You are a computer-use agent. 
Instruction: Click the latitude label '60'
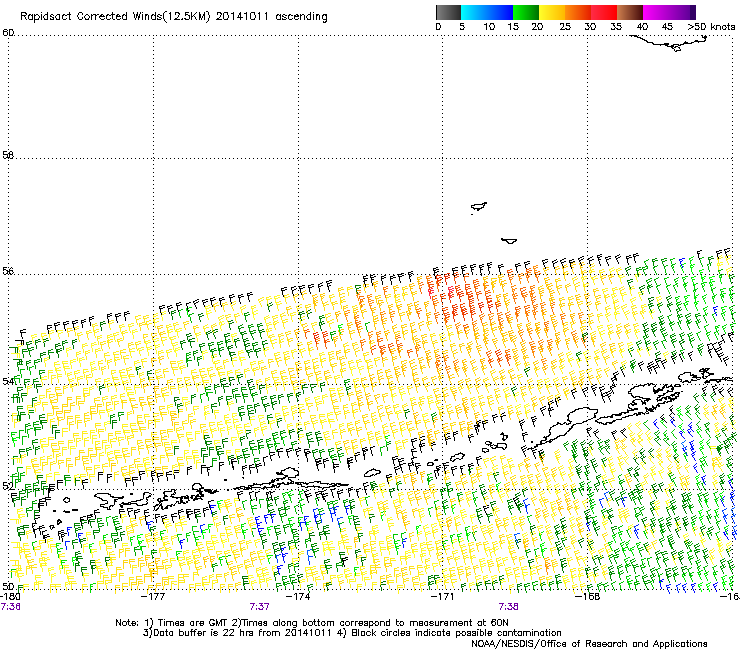pyautogui.click(x=8, y=33)
